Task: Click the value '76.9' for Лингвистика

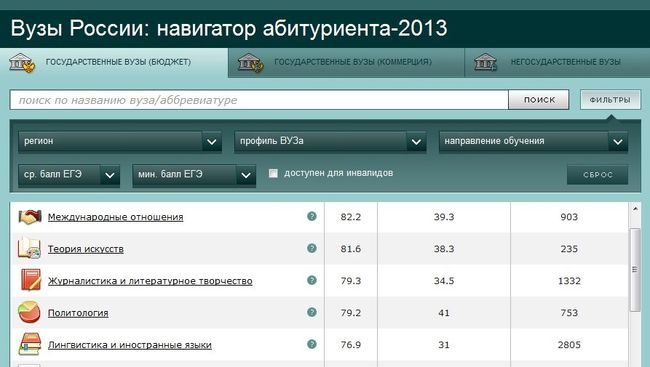Action: pyautogui.click(x=351, y=345)
